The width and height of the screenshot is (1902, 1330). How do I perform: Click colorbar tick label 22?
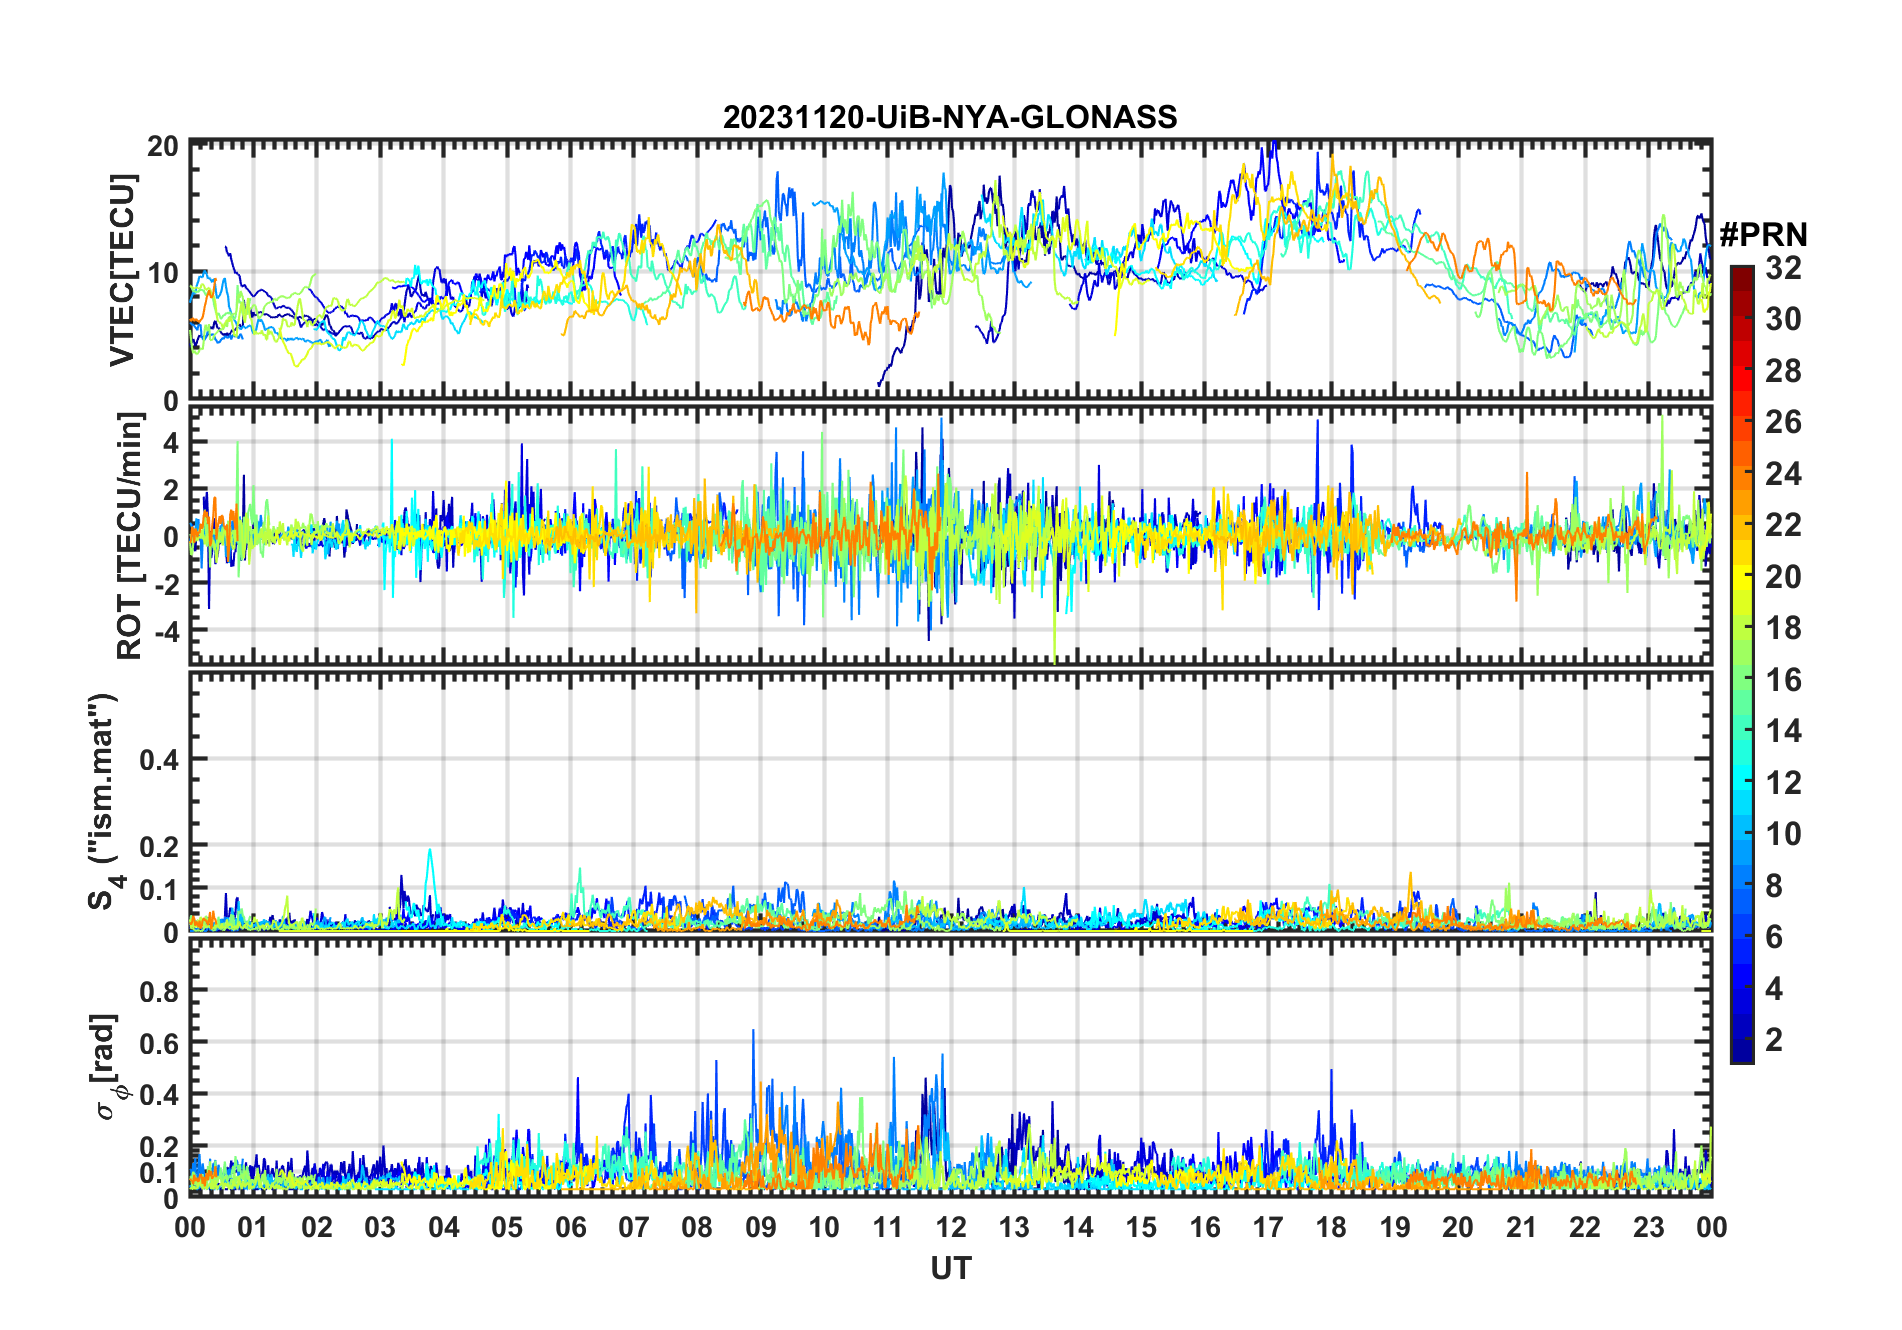coord(1783,525)
